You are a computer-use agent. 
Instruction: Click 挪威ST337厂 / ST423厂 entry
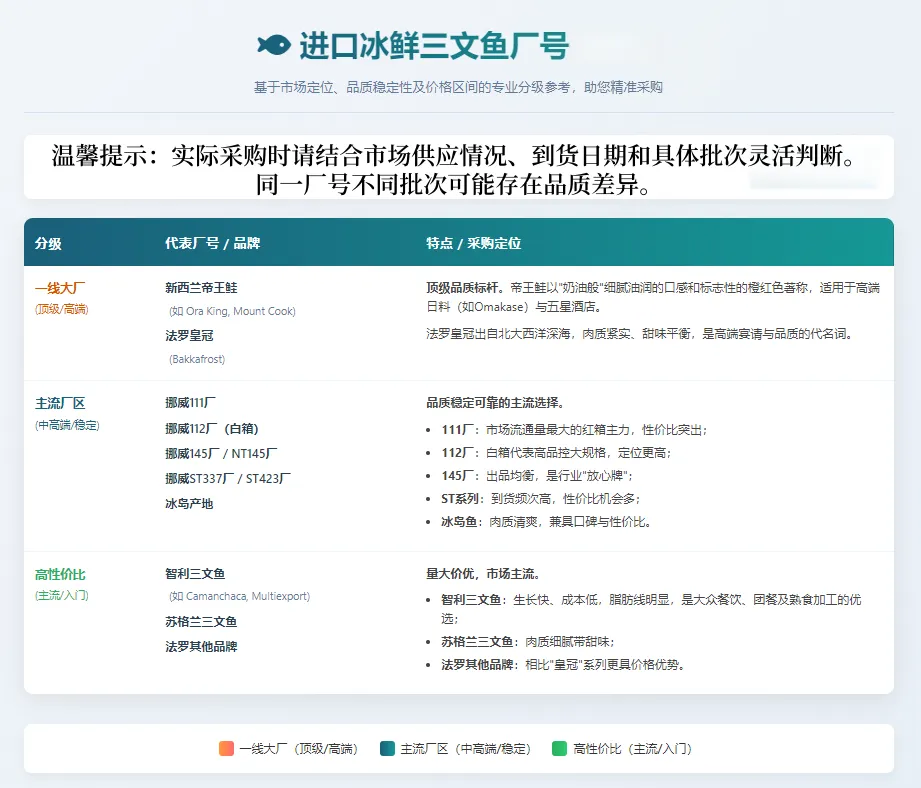click(x=228, y=479)
